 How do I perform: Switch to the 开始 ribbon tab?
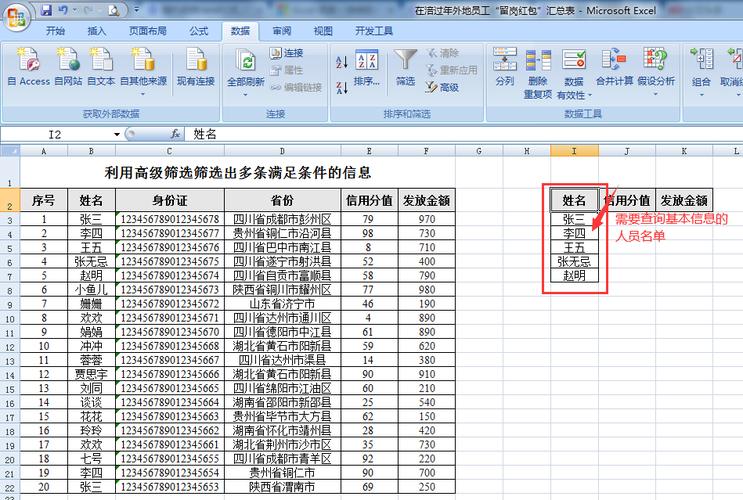55,31
